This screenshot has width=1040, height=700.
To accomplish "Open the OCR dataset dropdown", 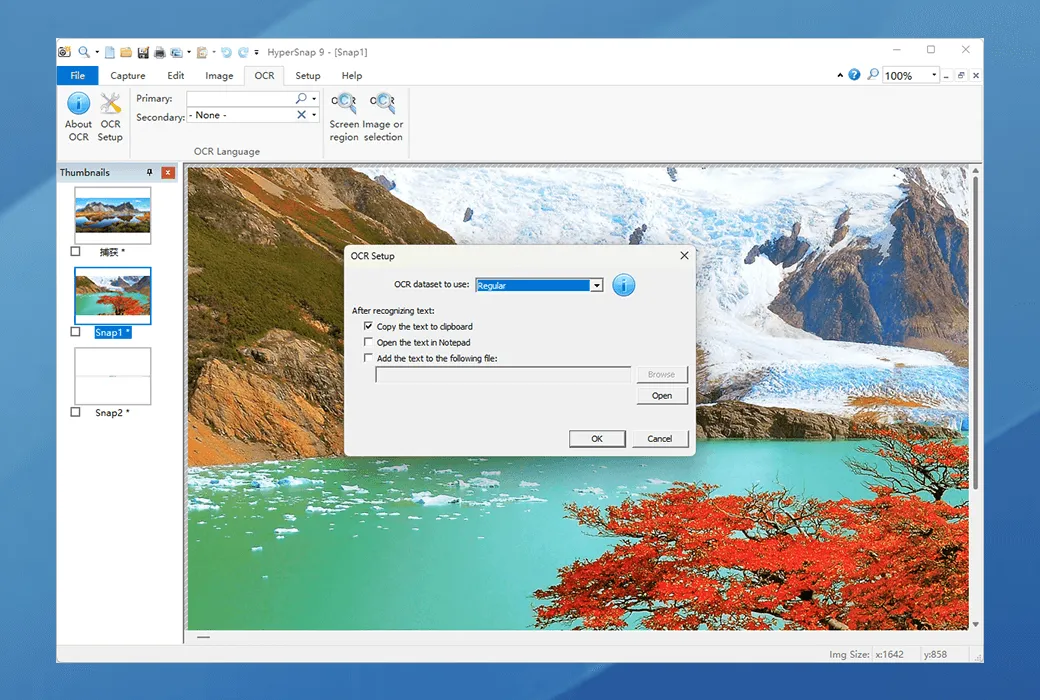I will (596, 285).
